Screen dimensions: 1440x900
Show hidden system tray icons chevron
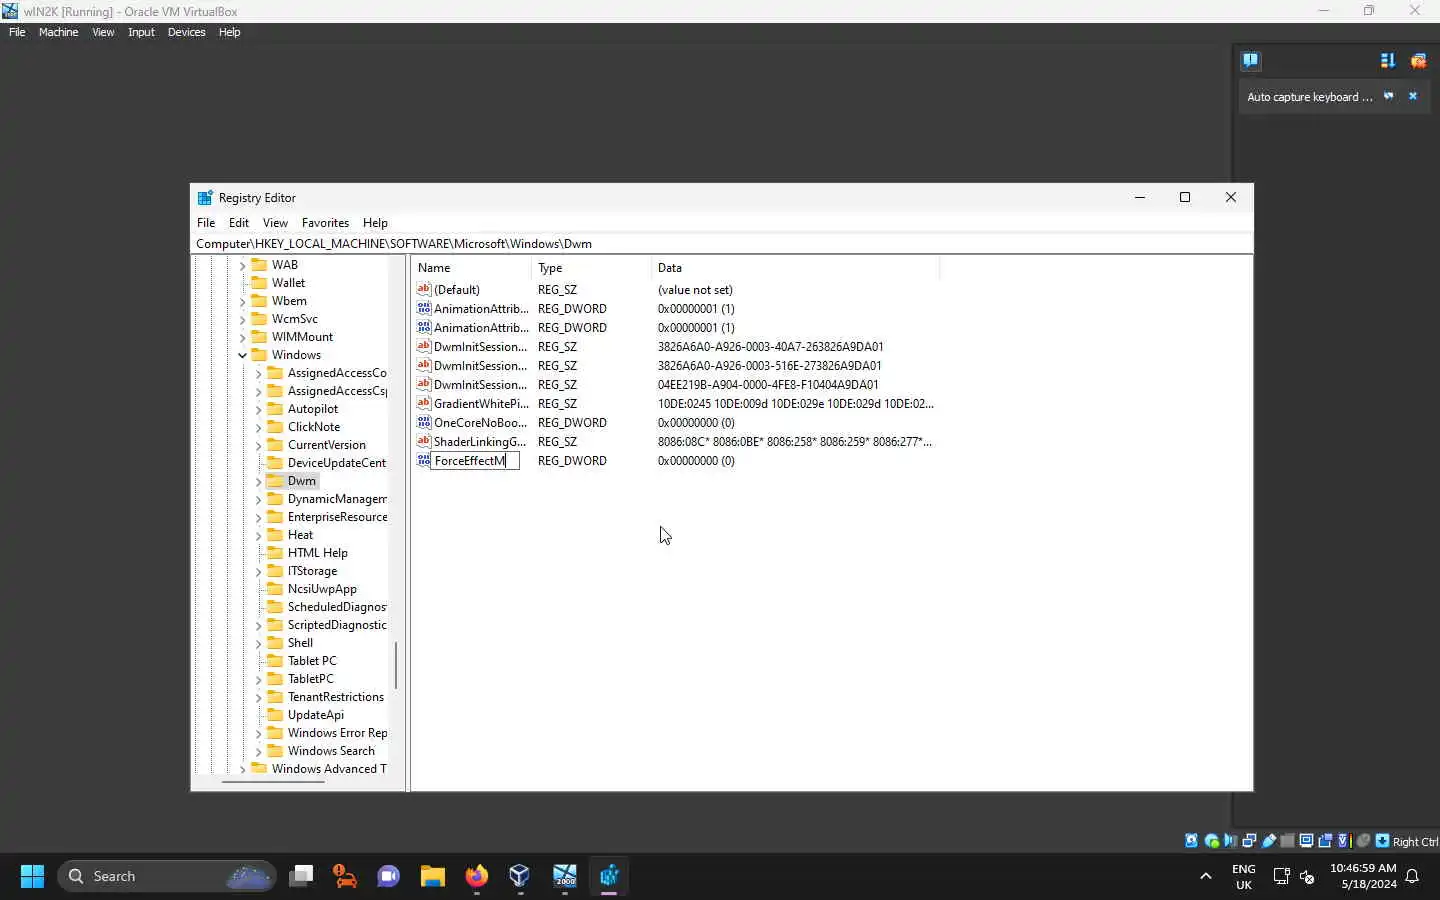(x=1206, y=876)
